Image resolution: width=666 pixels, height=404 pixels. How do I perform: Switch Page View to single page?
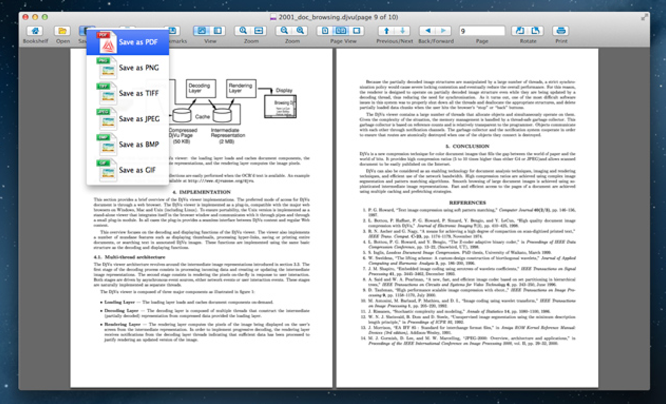point(325,31)
